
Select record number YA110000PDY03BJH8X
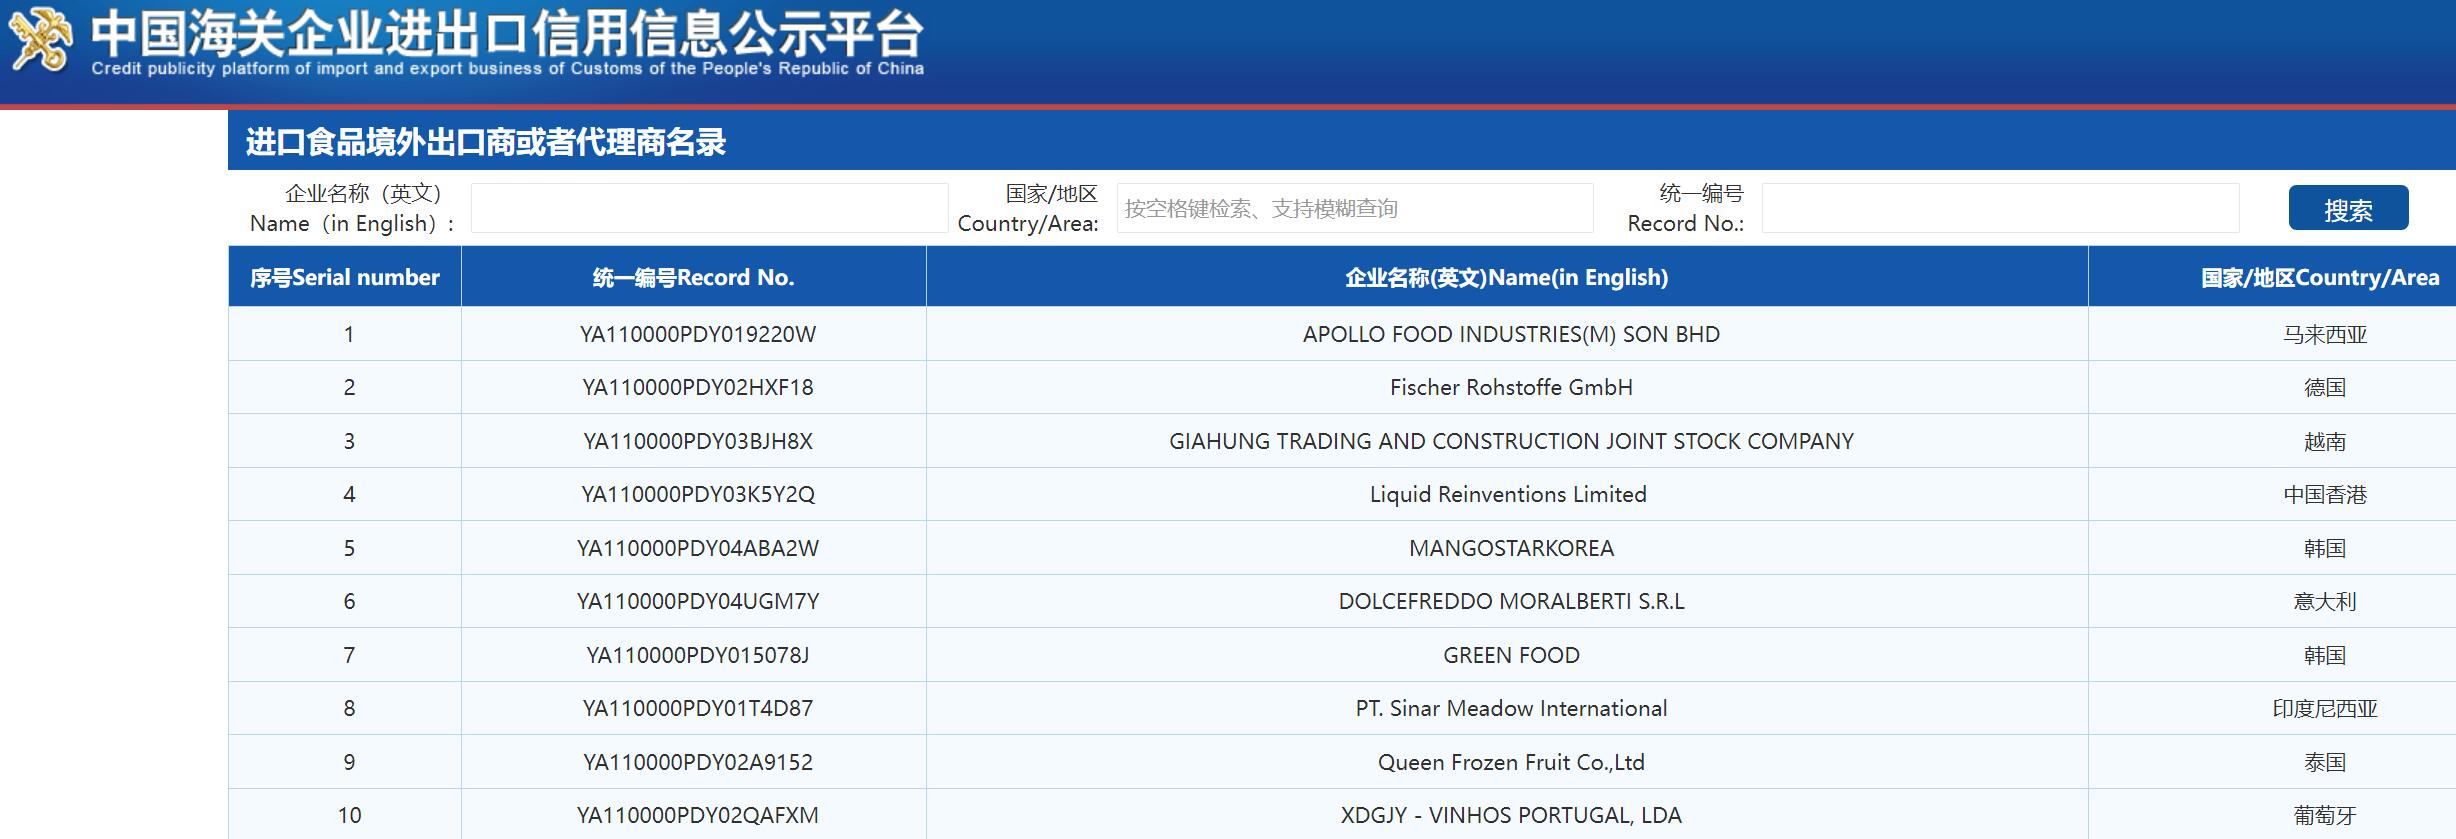pyautogui.click(x=698, y=441)
